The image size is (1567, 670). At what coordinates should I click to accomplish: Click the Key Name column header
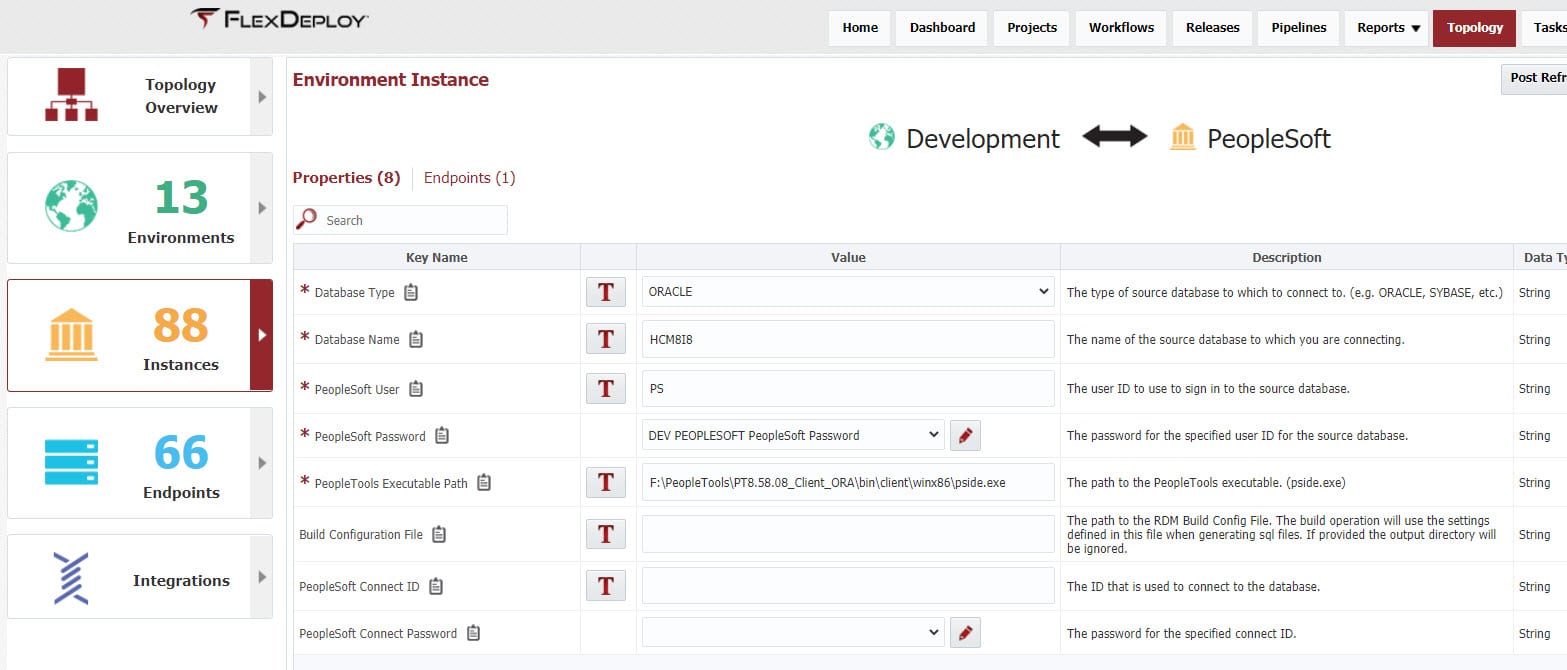pyautogui.click(x=437, y=257)
